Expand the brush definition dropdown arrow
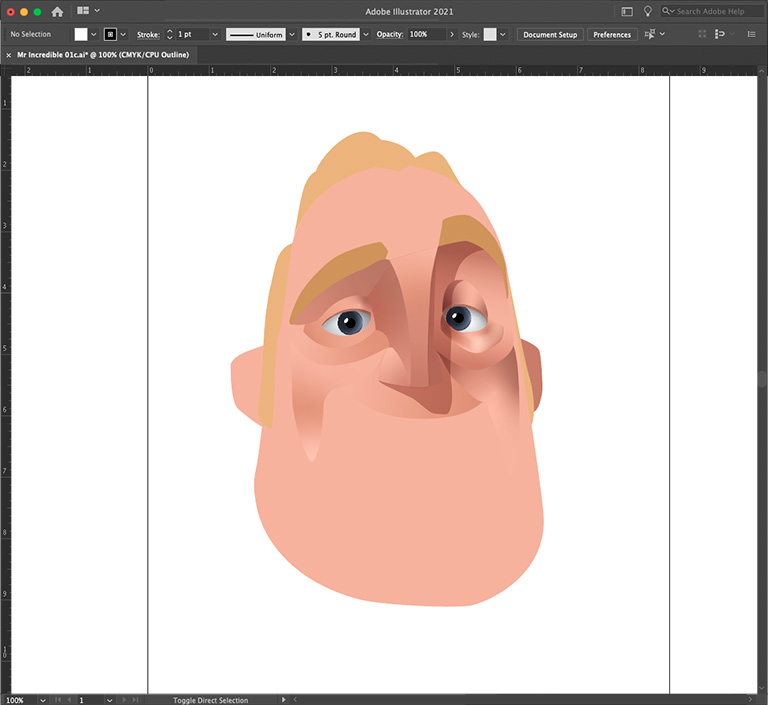This screenshot has width=768, height=705. tap(366, 34)
